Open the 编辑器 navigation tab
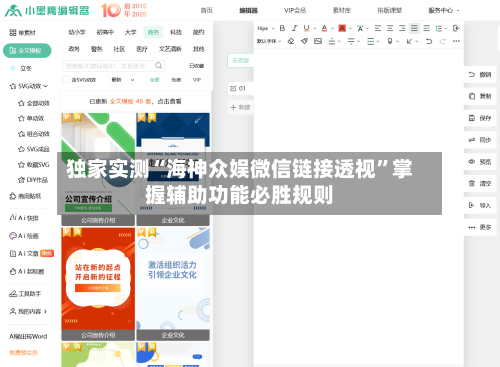The height and width of the screenshot is (367, 500). click(248, 10)
